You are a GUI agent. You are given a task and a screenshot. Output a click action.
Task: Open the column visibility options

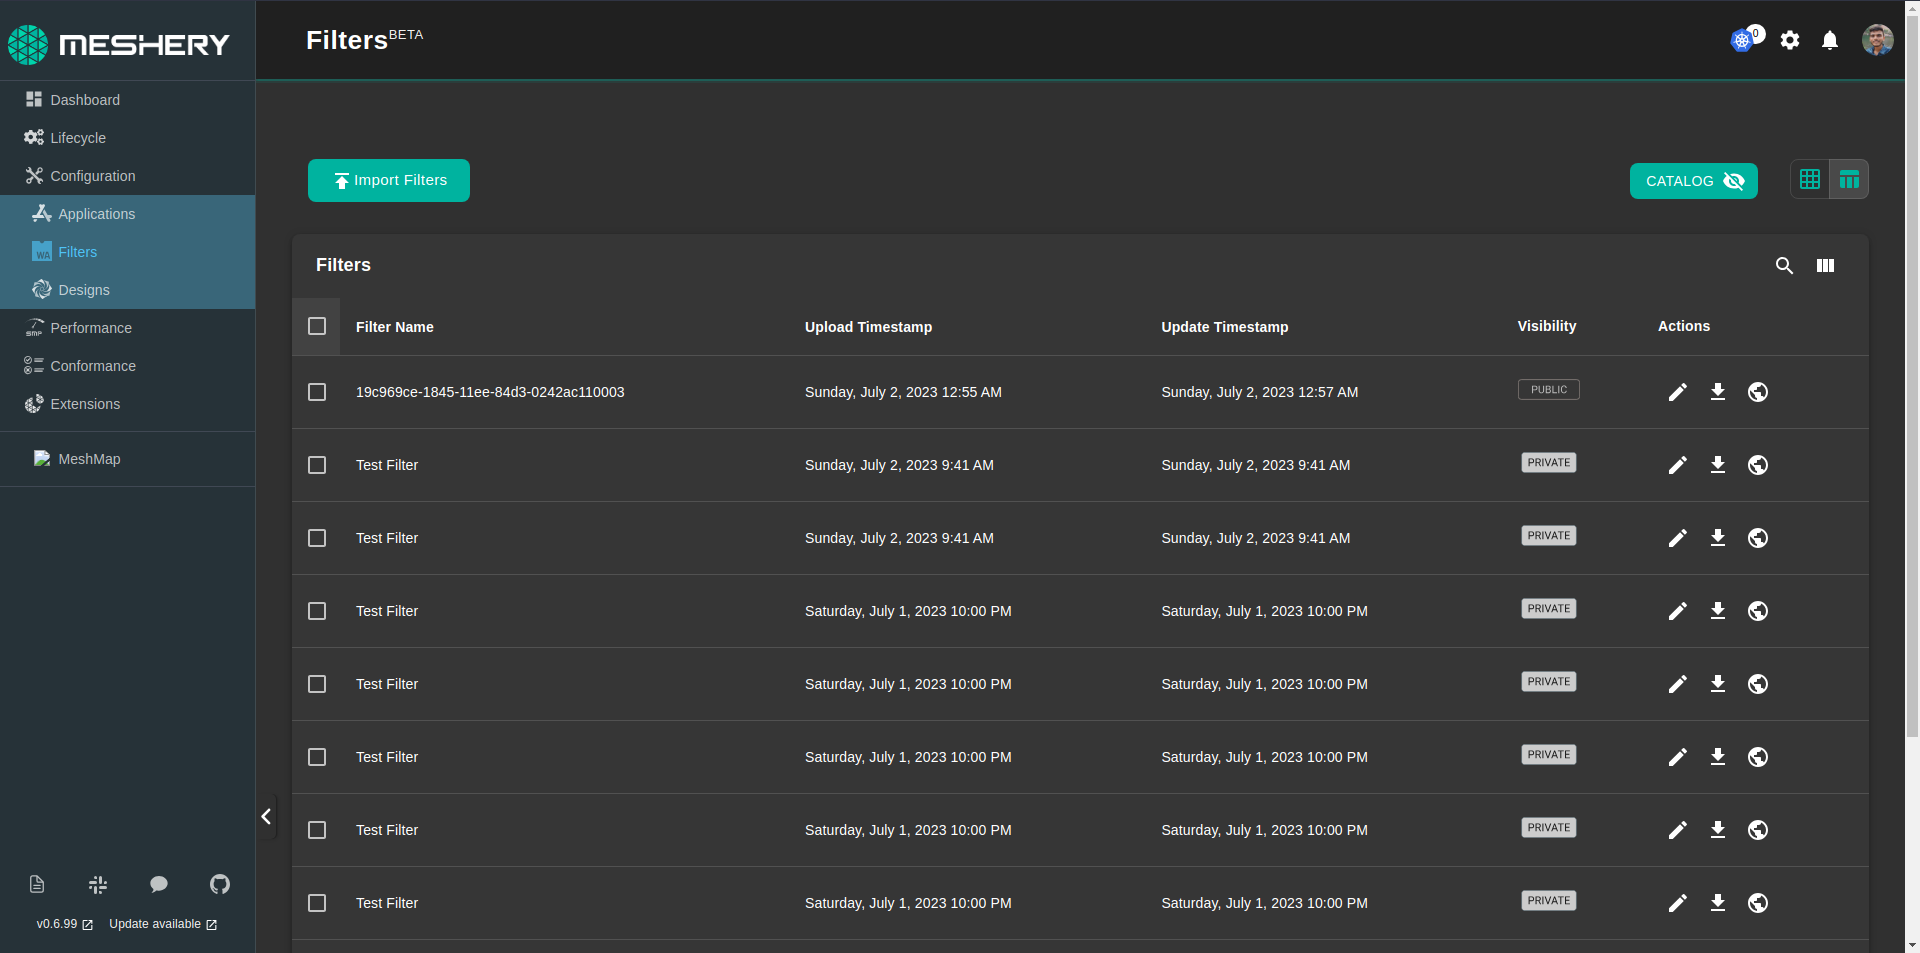click(x=1826, y=266)
